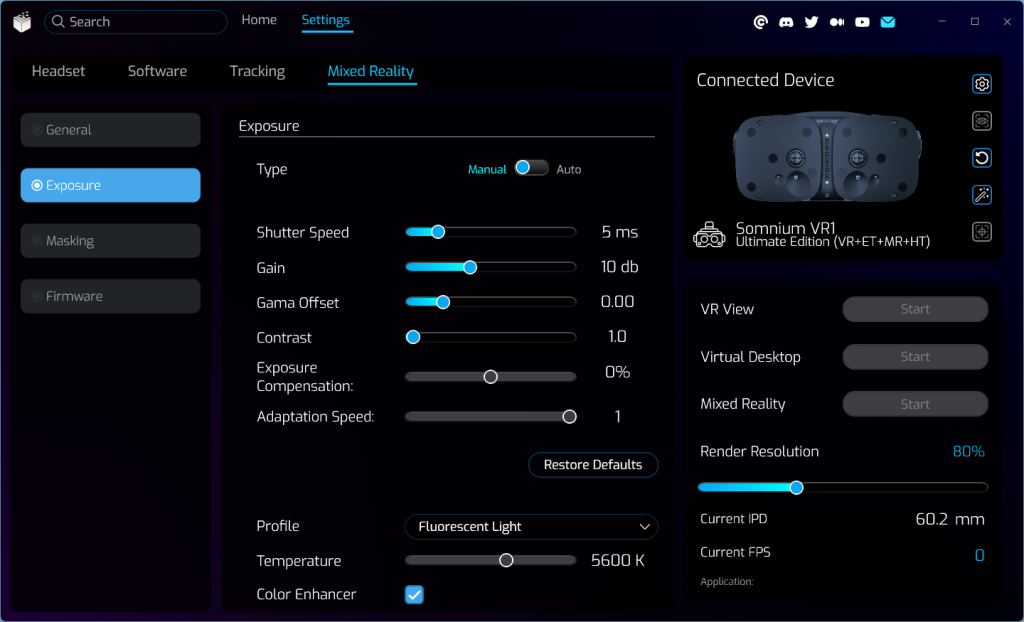This screenshot has width=1024, height=622.
Task: Click the eye tracking icon
Action: tap(982, 121)
